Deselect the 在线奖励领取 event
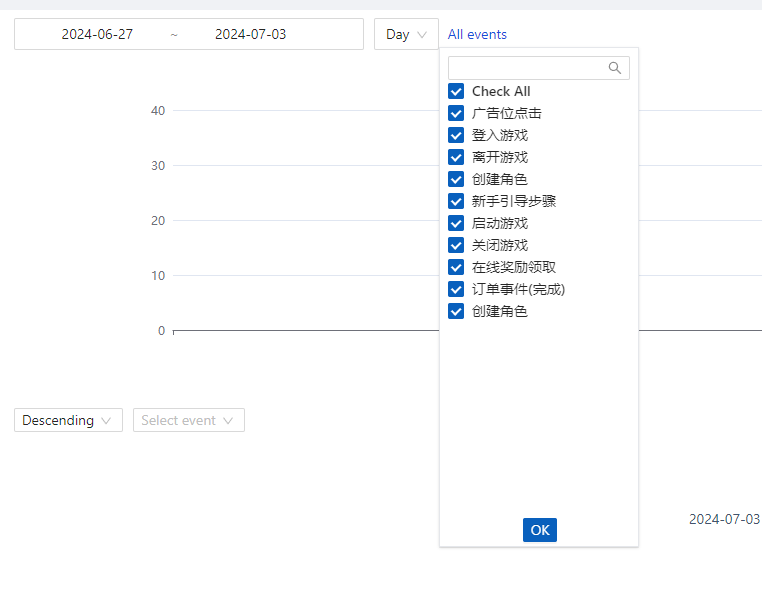The height and width of the screenshot is (603, 762). [x=456, y=267]
